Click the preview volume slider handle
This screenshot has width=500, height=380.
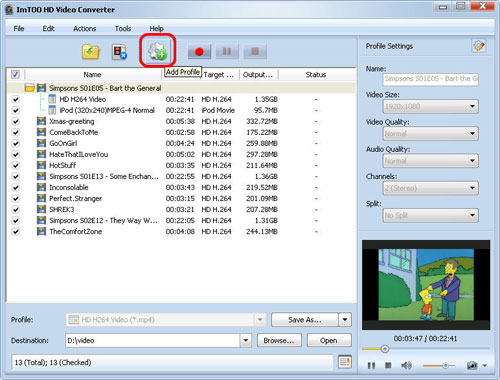(x=445, y=366)
